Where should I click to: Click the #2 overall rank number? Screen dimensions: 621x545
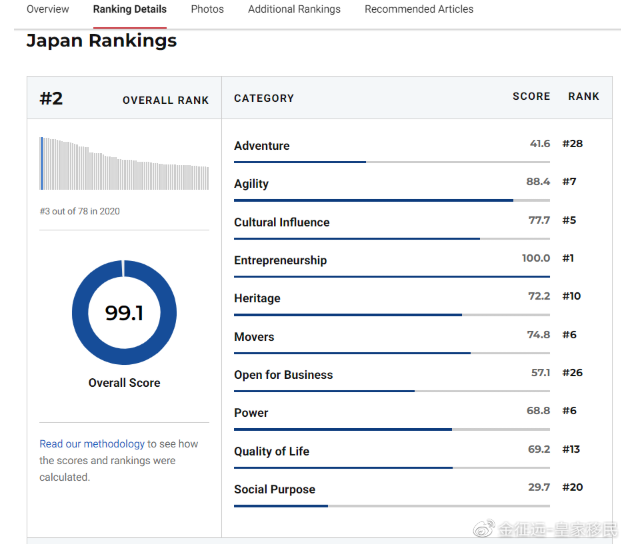(51, 99)
